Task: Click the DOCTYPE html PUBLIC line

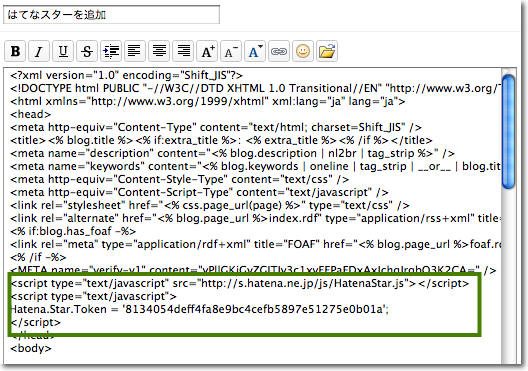Action: click(x=256, y=89)
